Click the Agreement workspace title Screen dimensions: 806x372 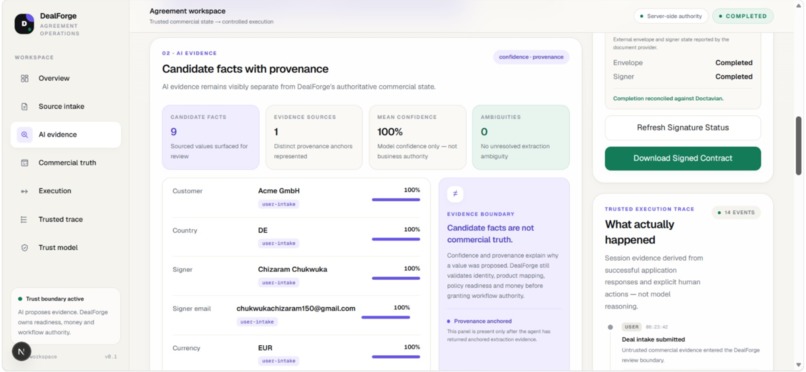point(187,11)
